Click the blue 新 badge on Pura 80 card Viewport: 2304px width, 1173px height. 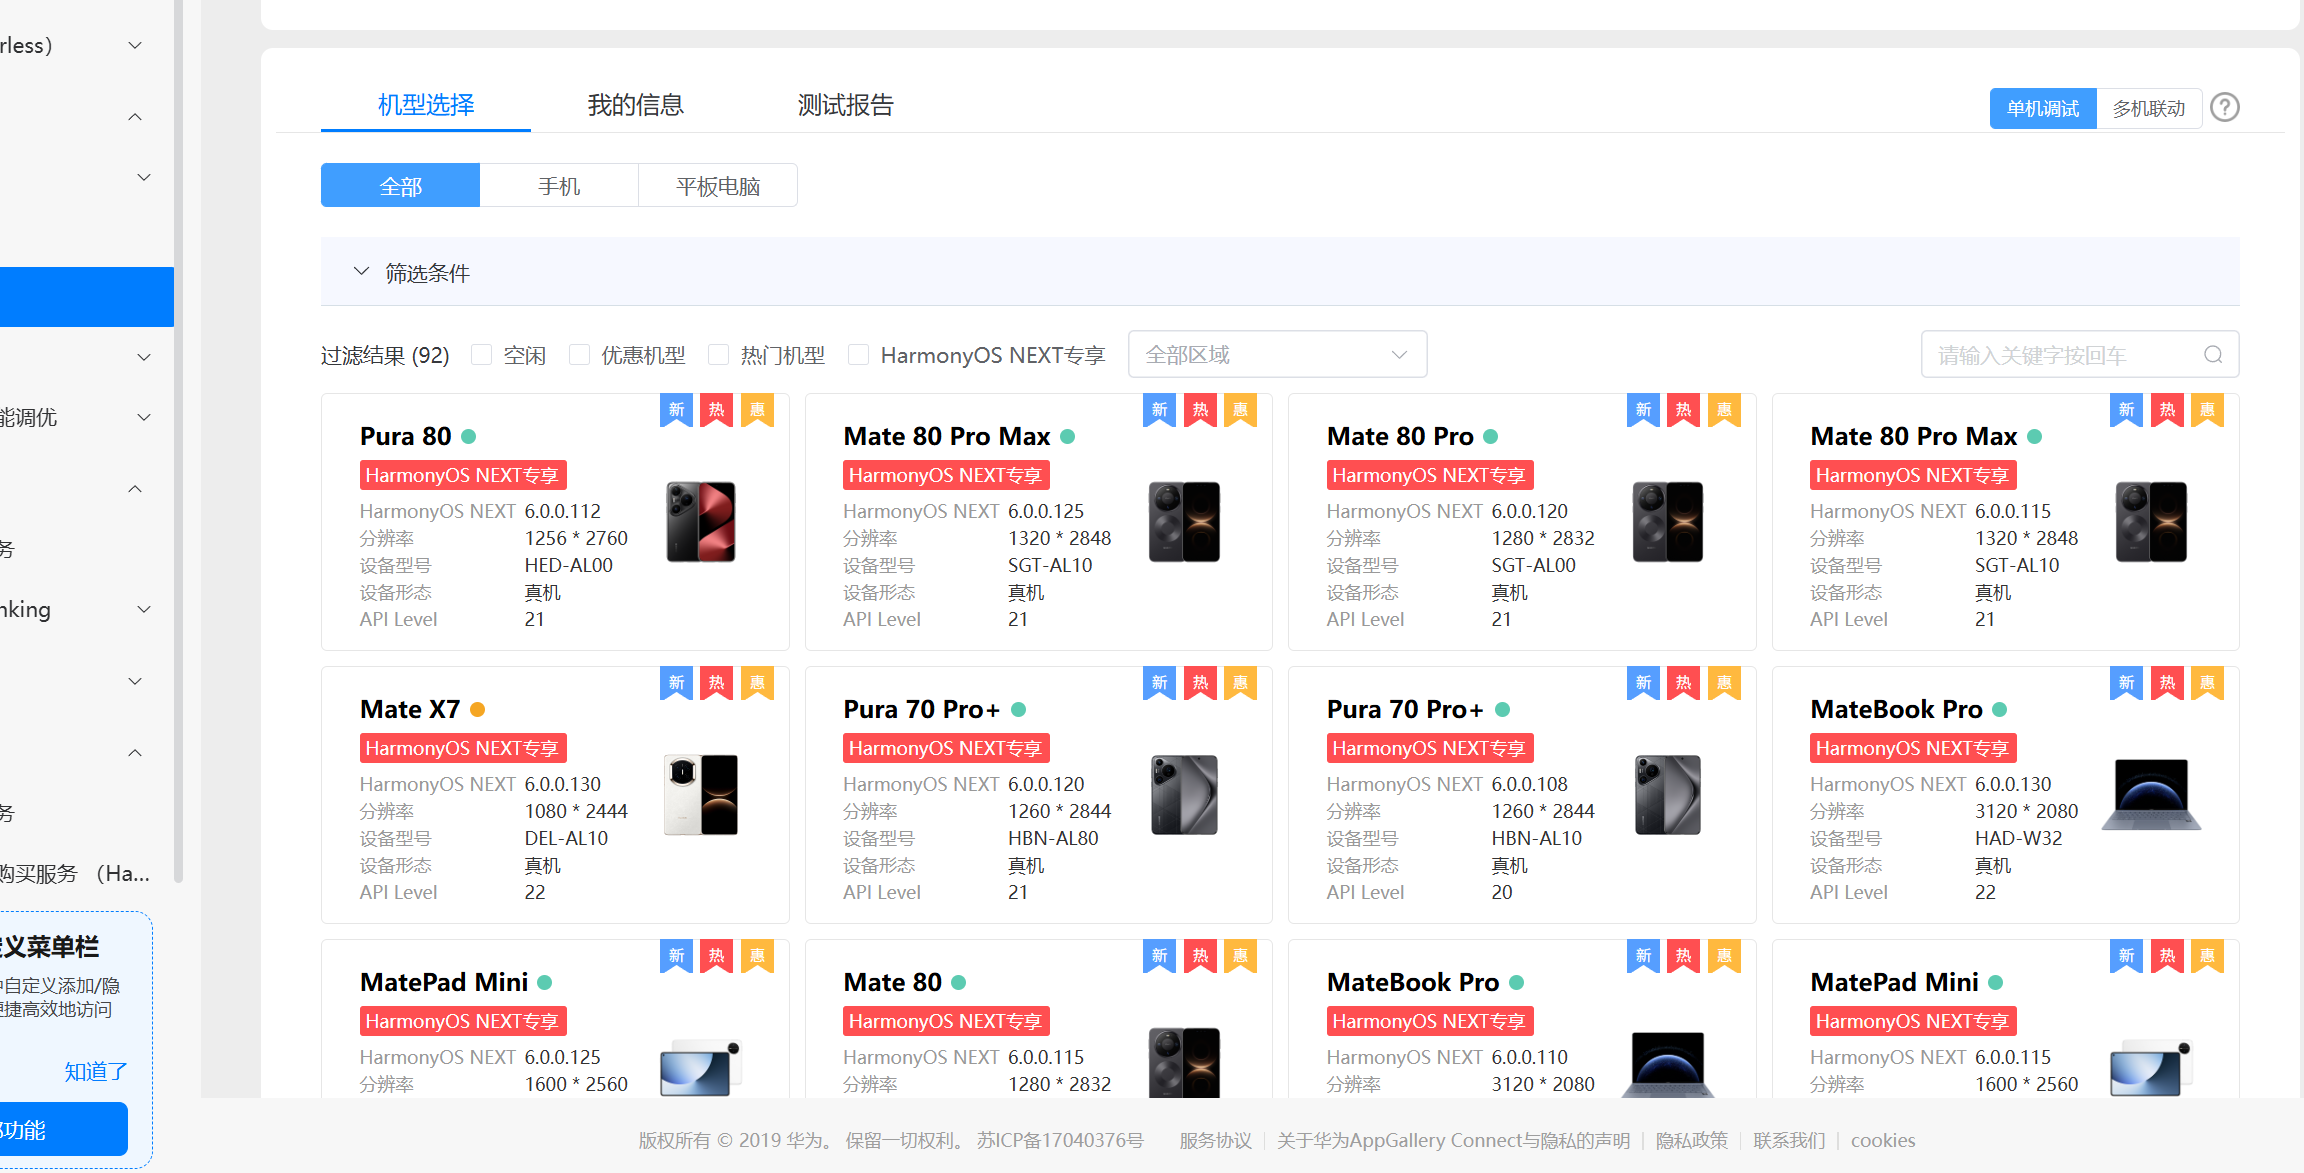(x=676, y=410)
